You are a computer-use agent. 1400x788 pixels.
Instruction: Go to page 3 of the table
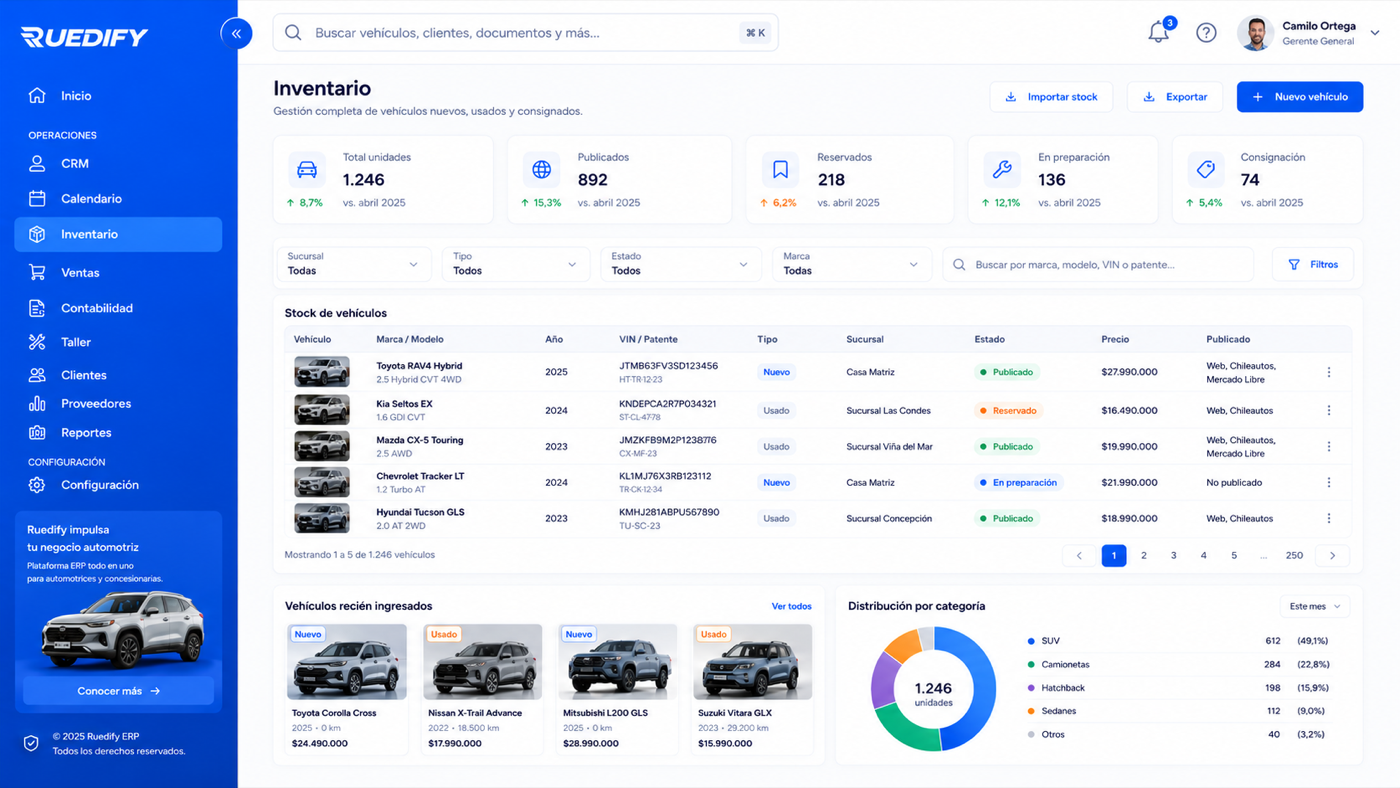pos(1174,555)
